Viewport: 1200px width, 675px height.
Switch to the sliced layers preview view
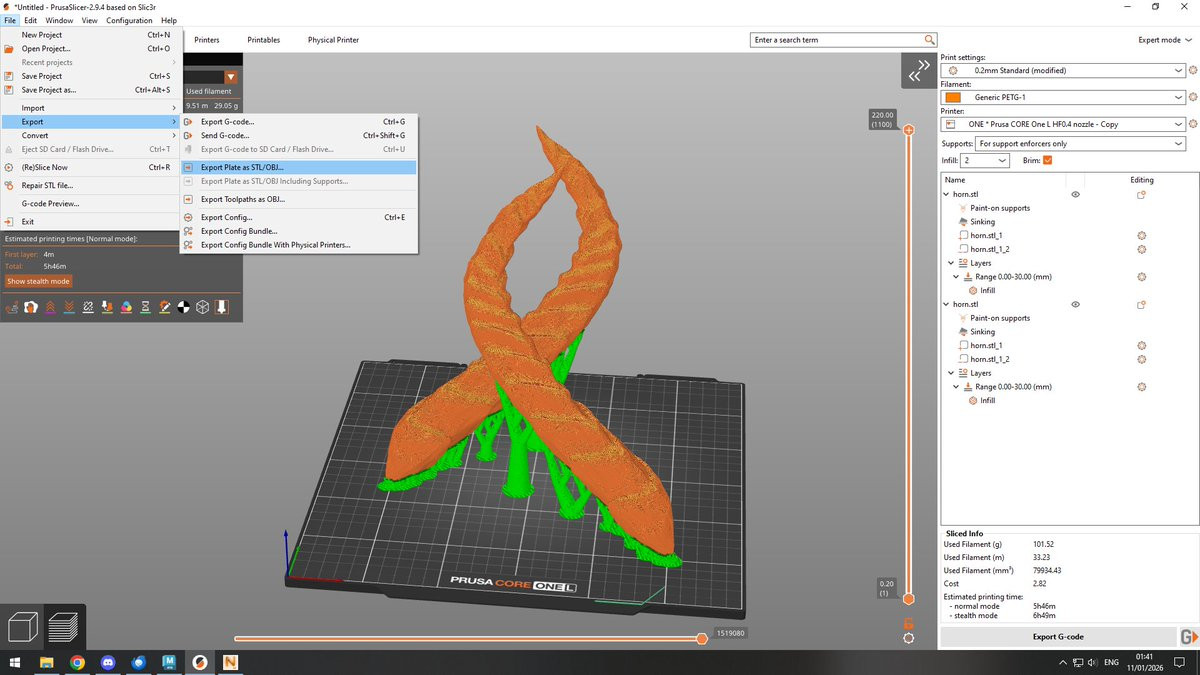(63, 627)
